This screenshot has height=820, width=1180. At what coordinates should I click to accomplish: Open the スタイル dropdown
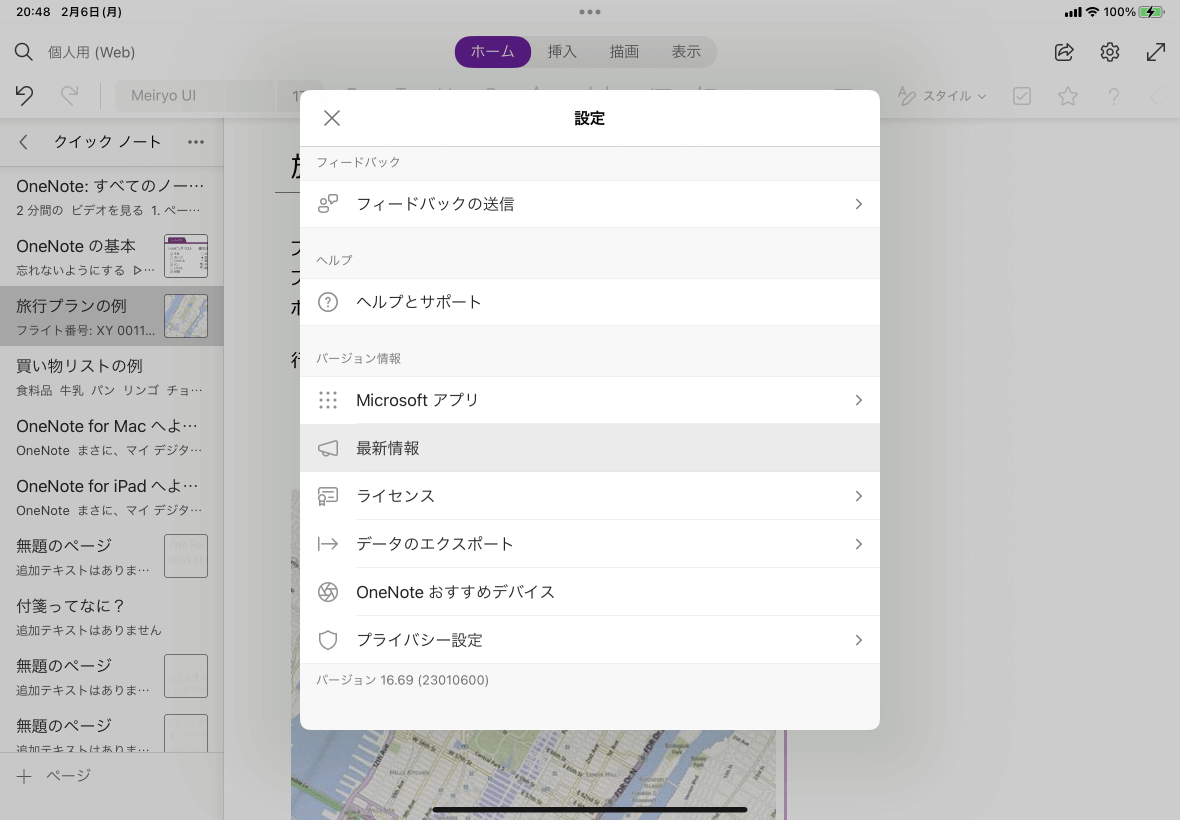click(x=942, y=96)
